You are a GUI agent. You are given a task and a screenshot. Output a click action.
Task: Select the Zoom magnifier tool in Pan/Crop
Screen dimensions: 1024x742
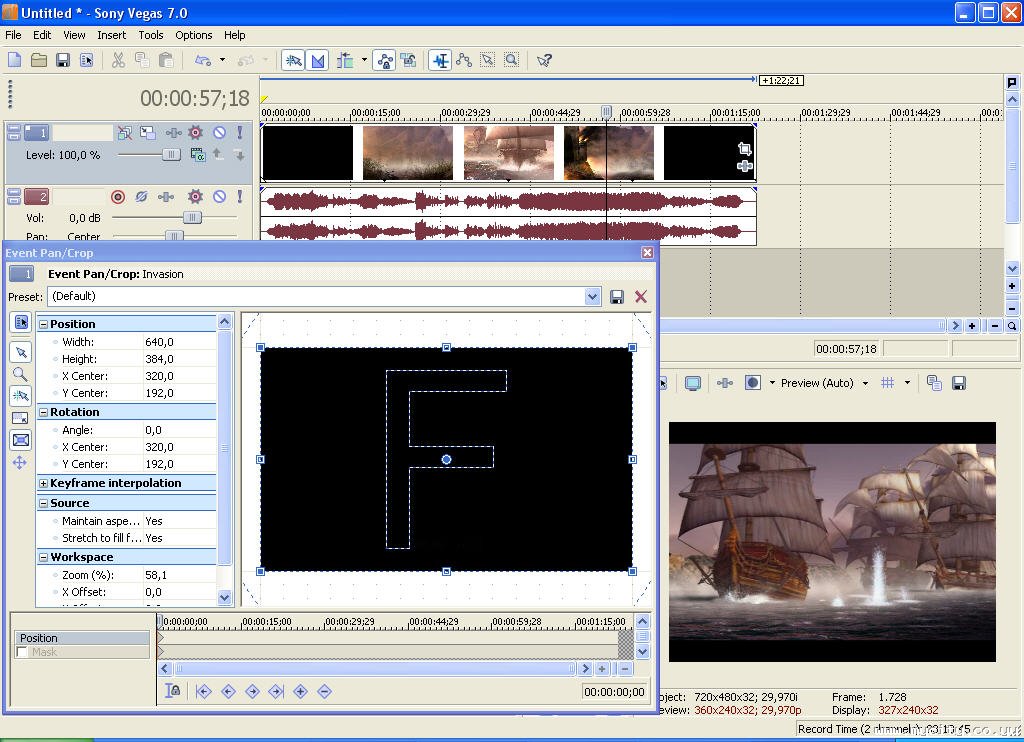coord(20,374)
